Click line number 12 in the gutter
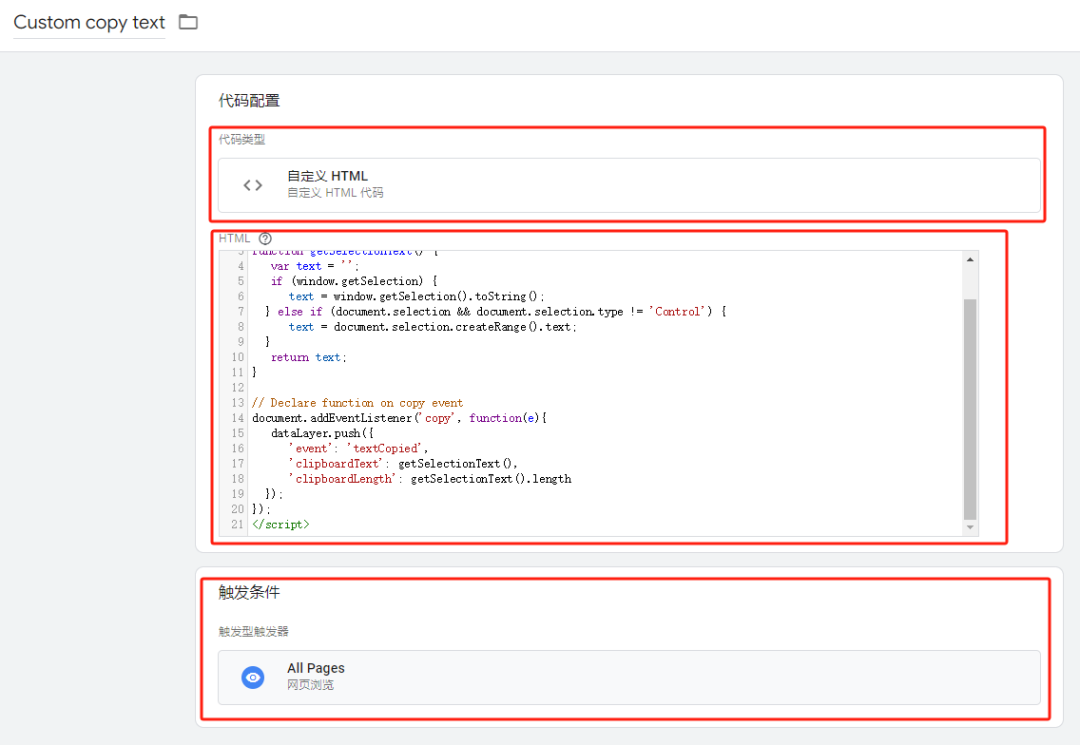The image size is (1080, 745). (238, 388)
